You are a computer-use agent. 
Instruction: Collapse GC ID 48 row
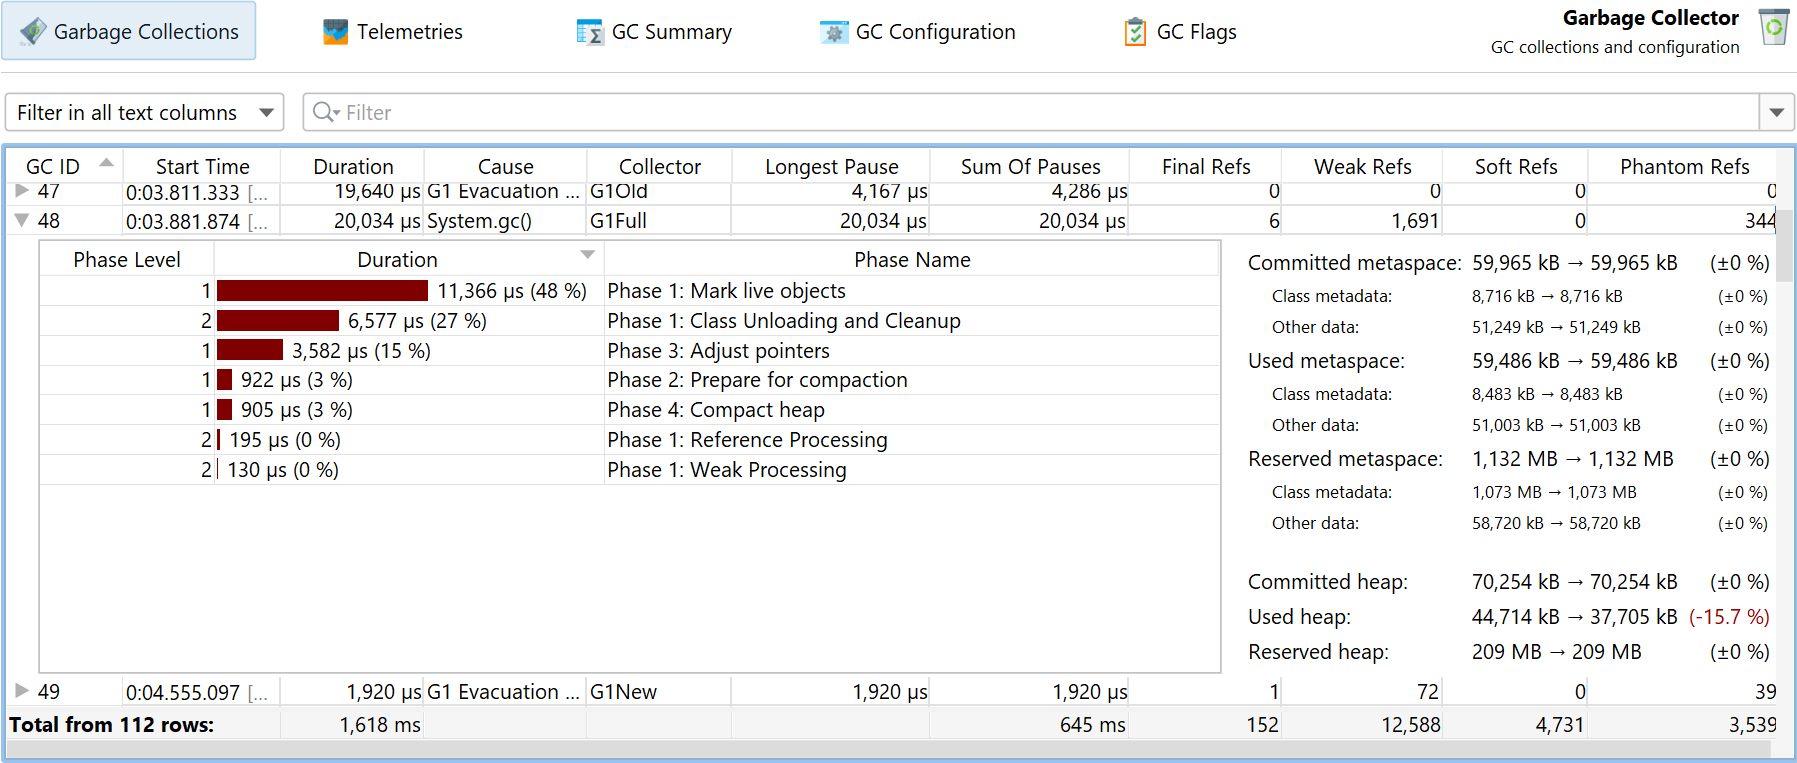point(22,220)
